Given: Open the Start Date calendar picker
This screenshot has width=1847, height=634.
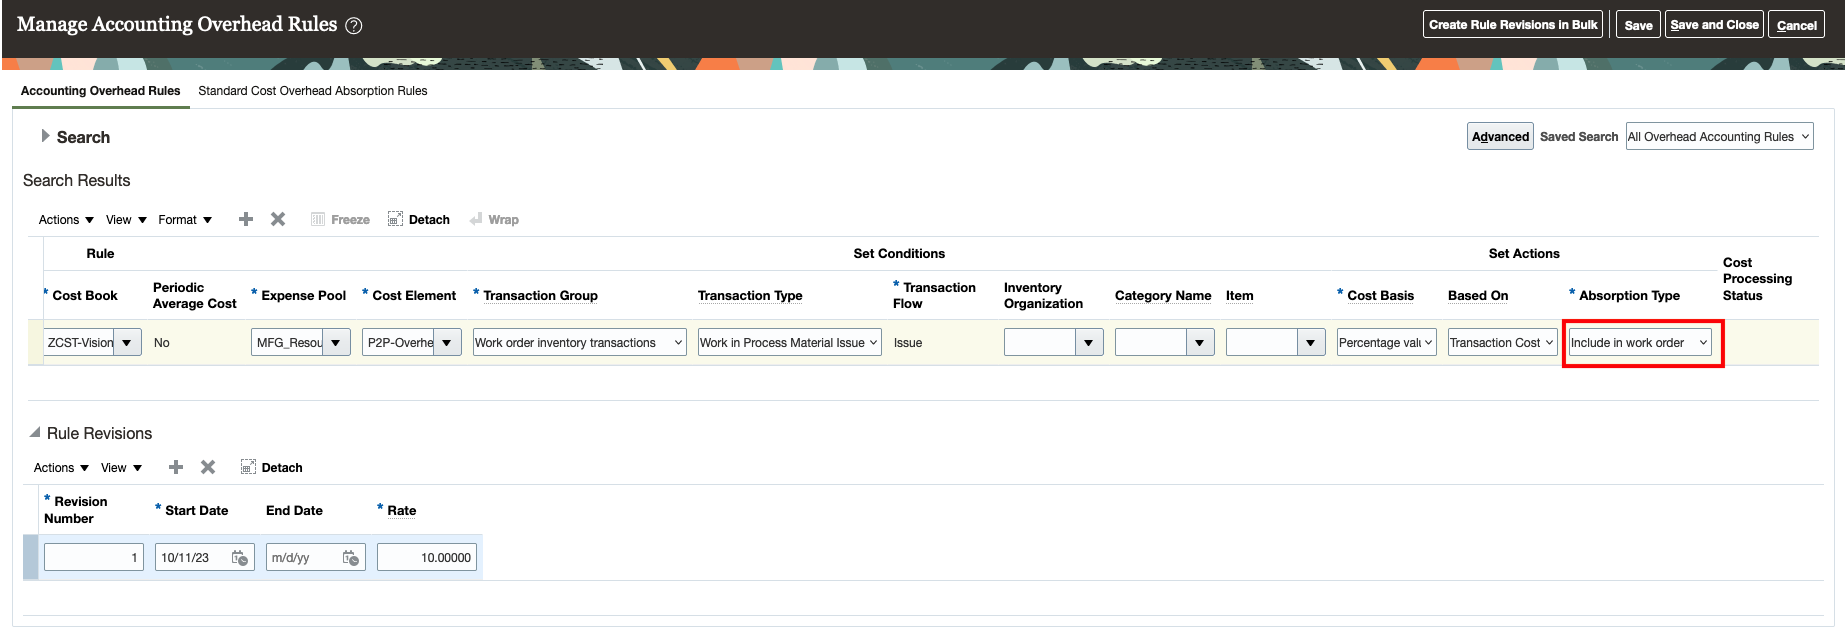Looking at the screenshot, I should (240, 558).
